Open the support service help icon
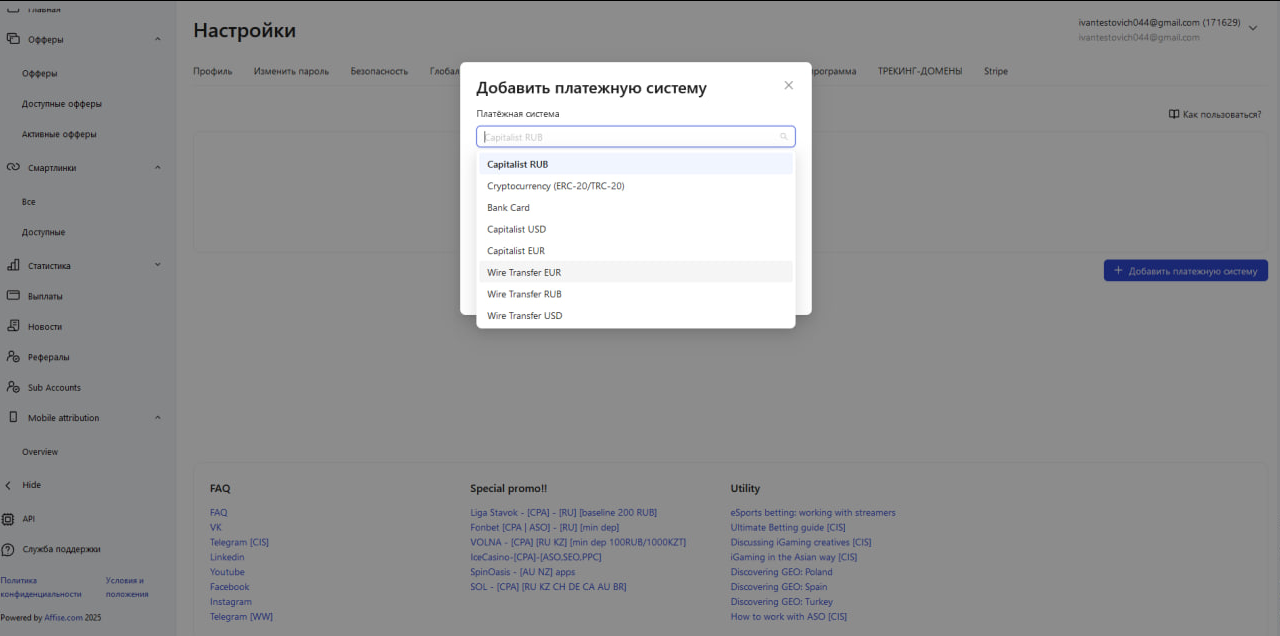 [x=9, y=549]
